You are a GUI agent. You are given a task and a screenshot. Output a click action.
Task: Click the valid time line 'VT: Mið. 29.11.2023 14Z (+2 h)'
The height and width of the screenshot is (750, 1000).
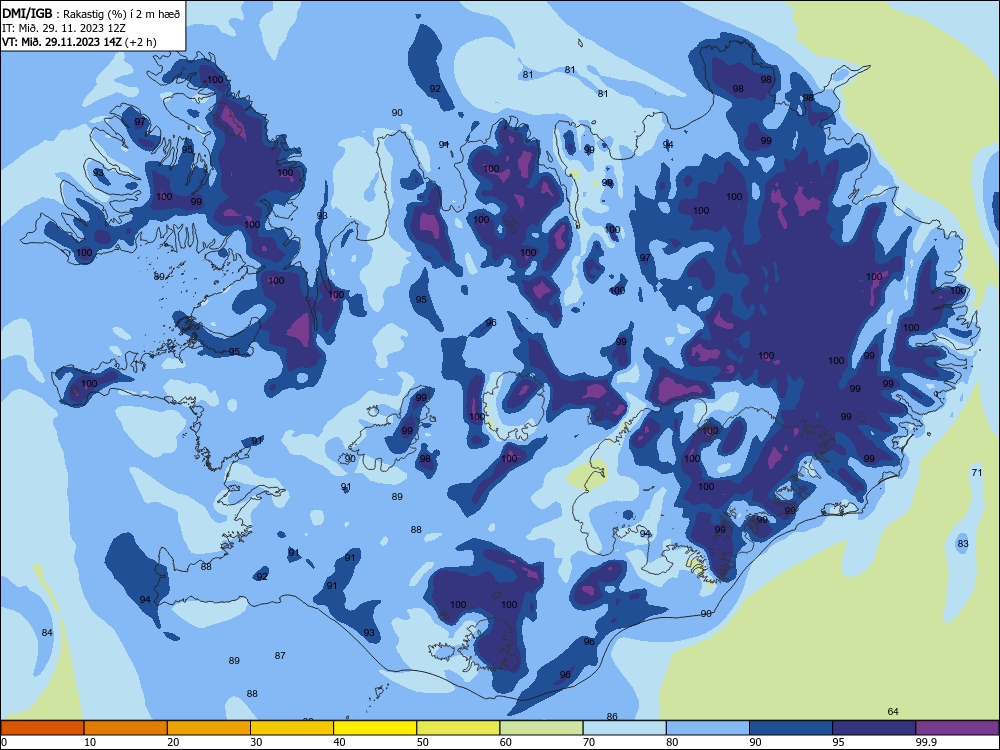tap(79, 42)
